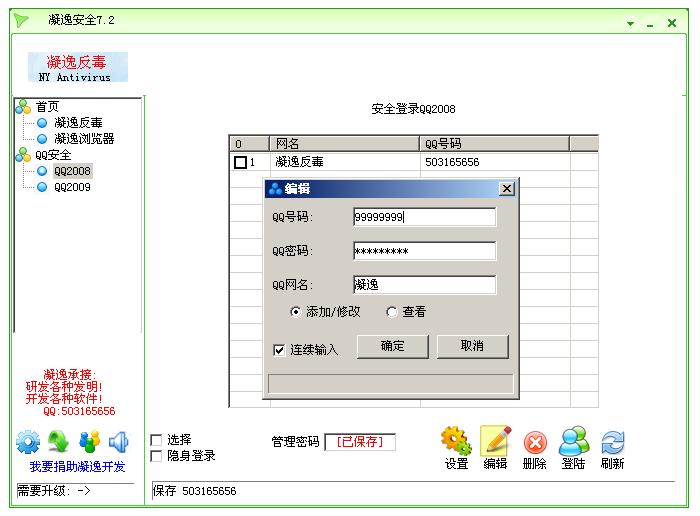
Task: Click the green arrow icon in sidebar
Action: (x=58, y=441)
